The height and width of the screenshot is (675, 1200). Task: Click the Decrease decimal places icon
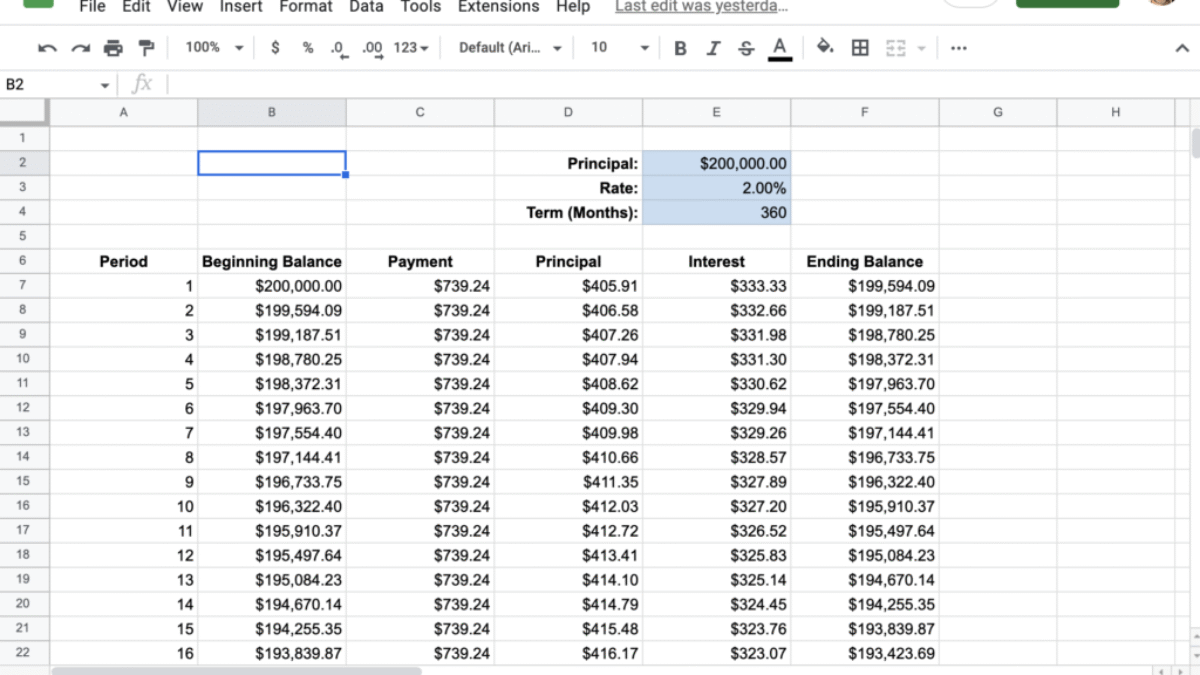pyautogui.click(x=340, y=48)
